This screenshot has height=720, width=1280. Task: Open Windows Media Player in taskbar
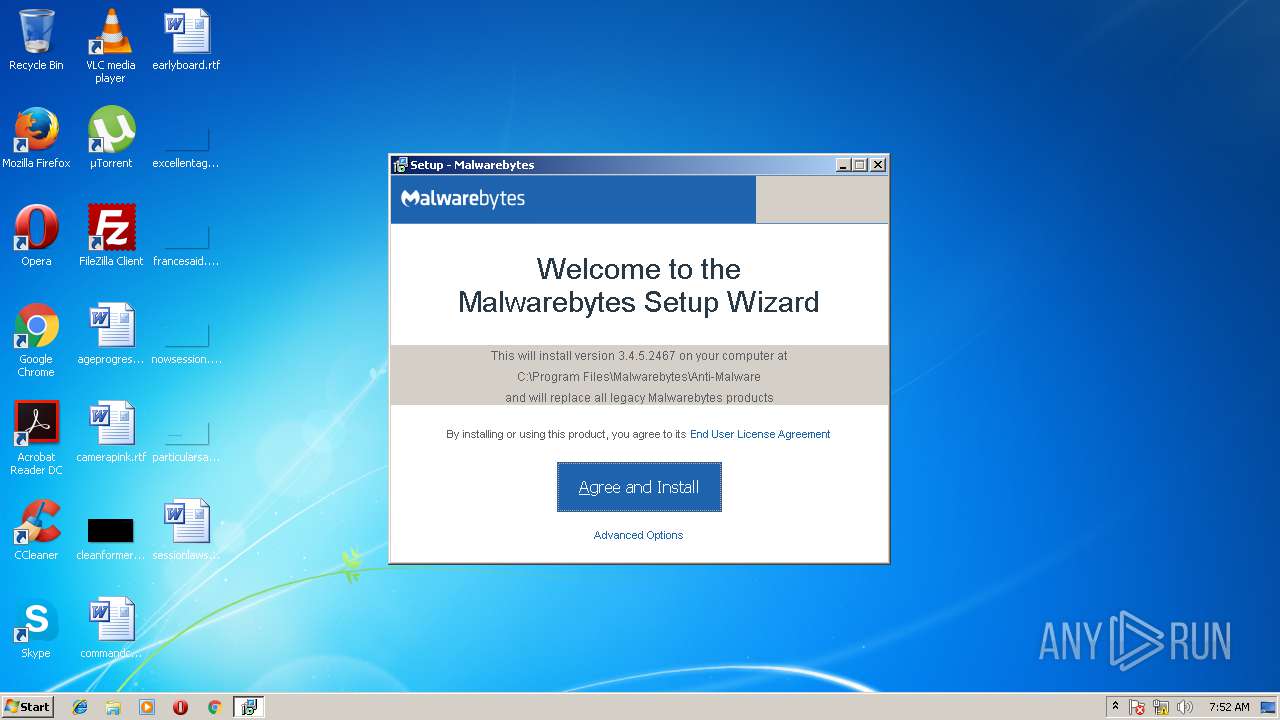(x=147, y=707)
